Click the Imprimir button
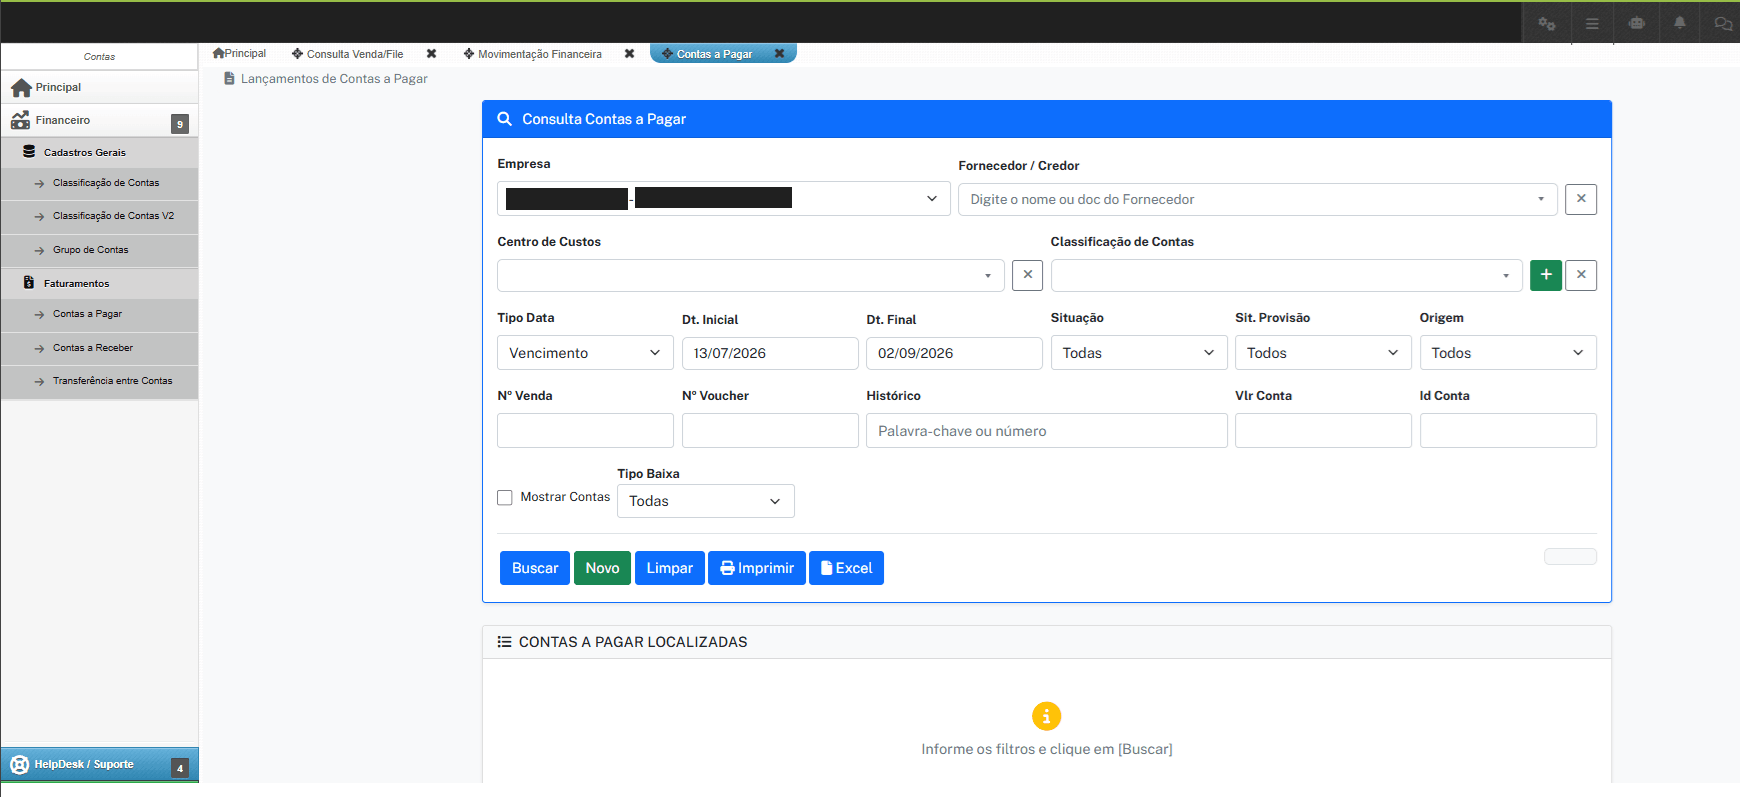The image size is (1740, 797). coord(757,568)
